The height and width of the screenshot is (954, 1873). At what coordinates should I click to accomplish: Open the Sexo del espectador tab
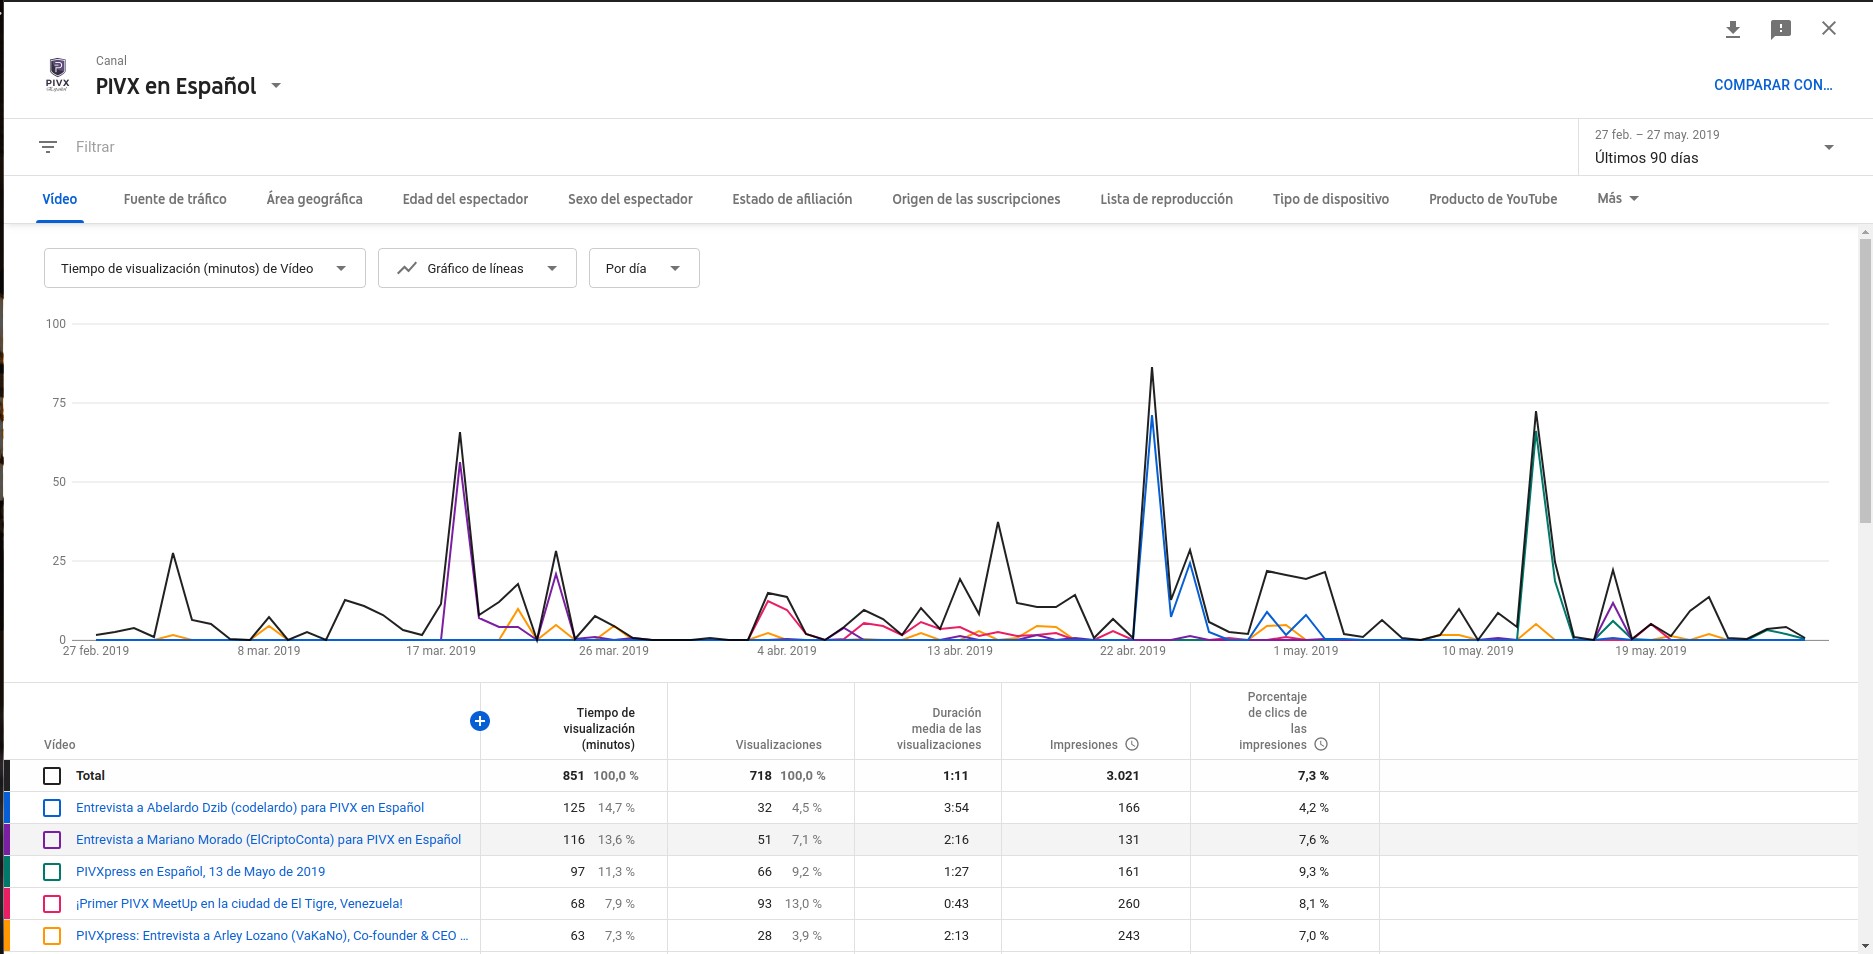click(630, 199)
